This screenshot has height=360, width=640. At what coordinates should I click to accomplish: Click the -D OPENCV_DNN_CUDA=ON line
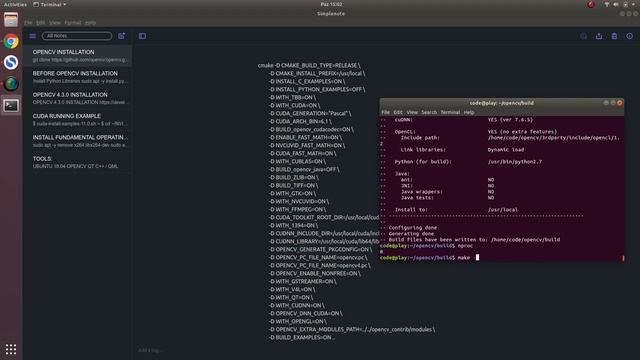[x=306, y=313]
